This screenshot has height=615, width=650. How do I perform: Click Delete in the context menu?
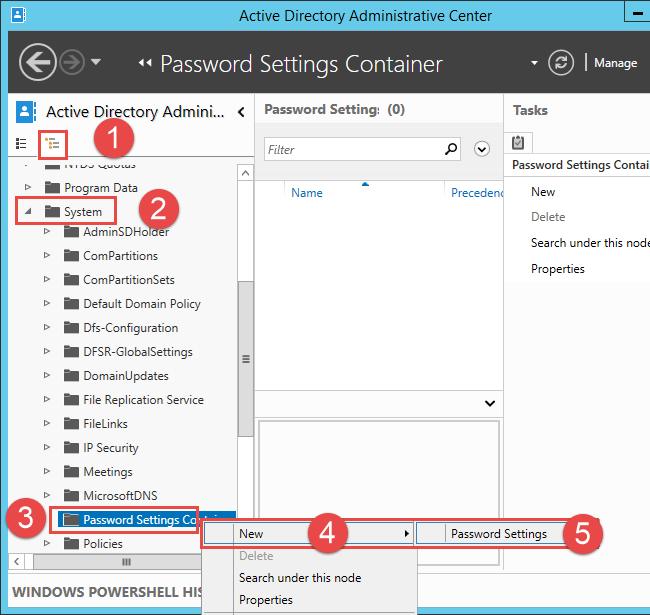click(256, 556)
